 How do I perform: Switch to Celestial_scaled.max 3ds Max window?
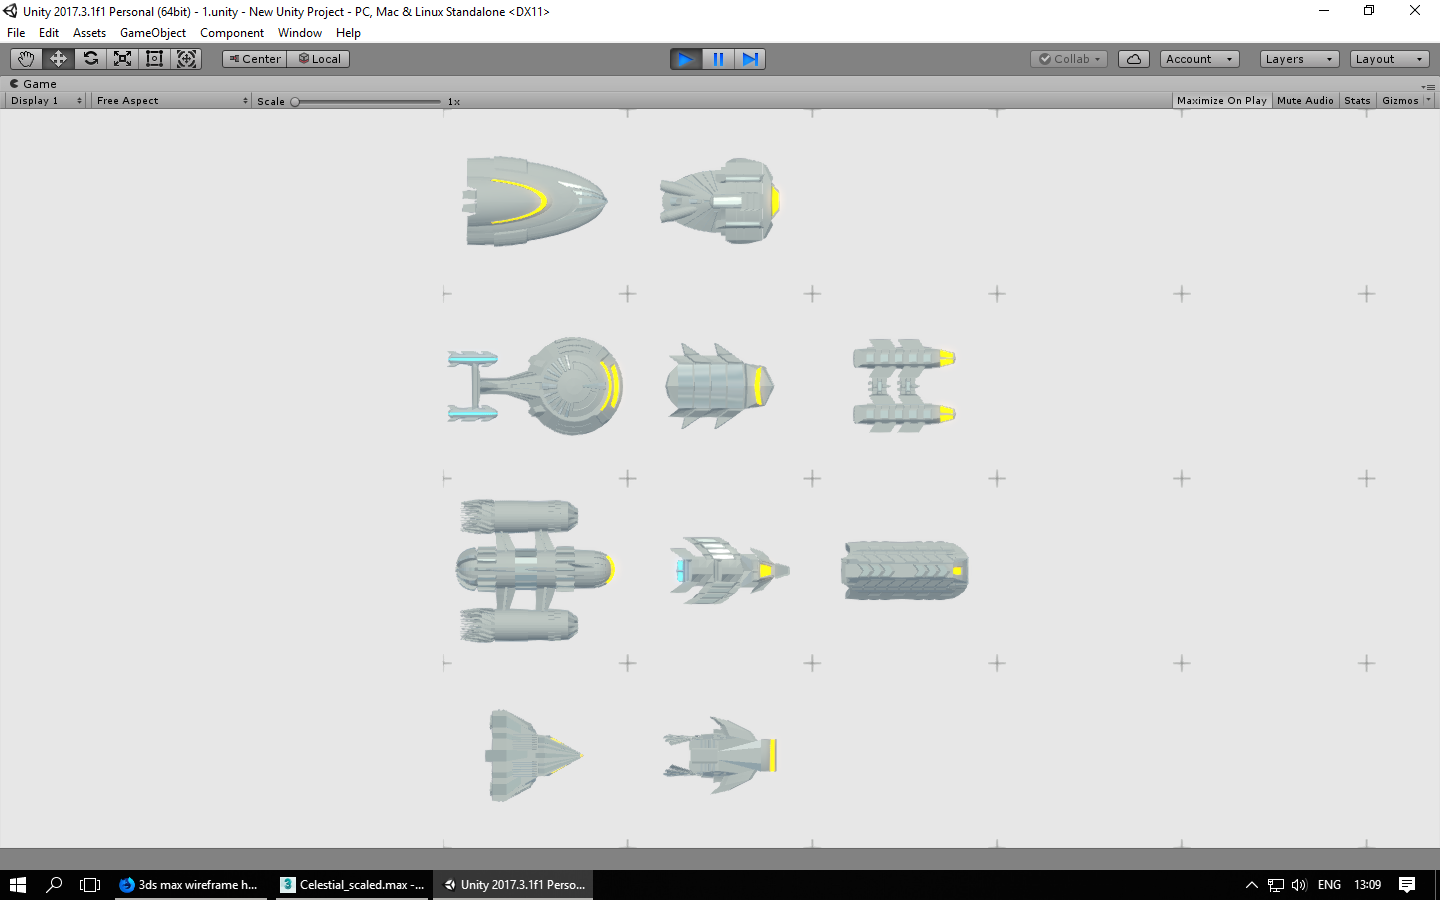[x=353, y=885]
